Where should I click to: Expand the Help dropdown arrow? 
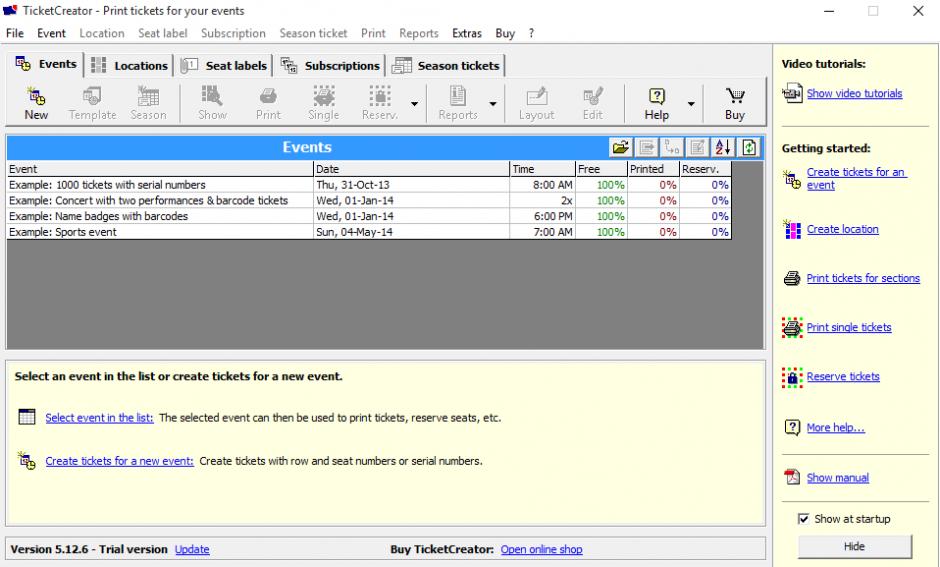point(691,104)
